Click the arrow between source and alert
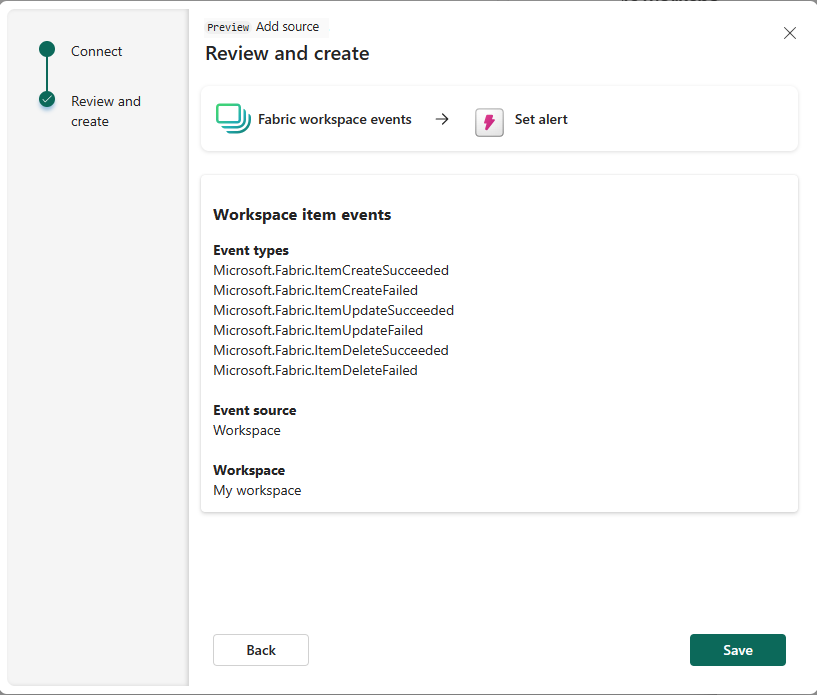 [442, 119]
